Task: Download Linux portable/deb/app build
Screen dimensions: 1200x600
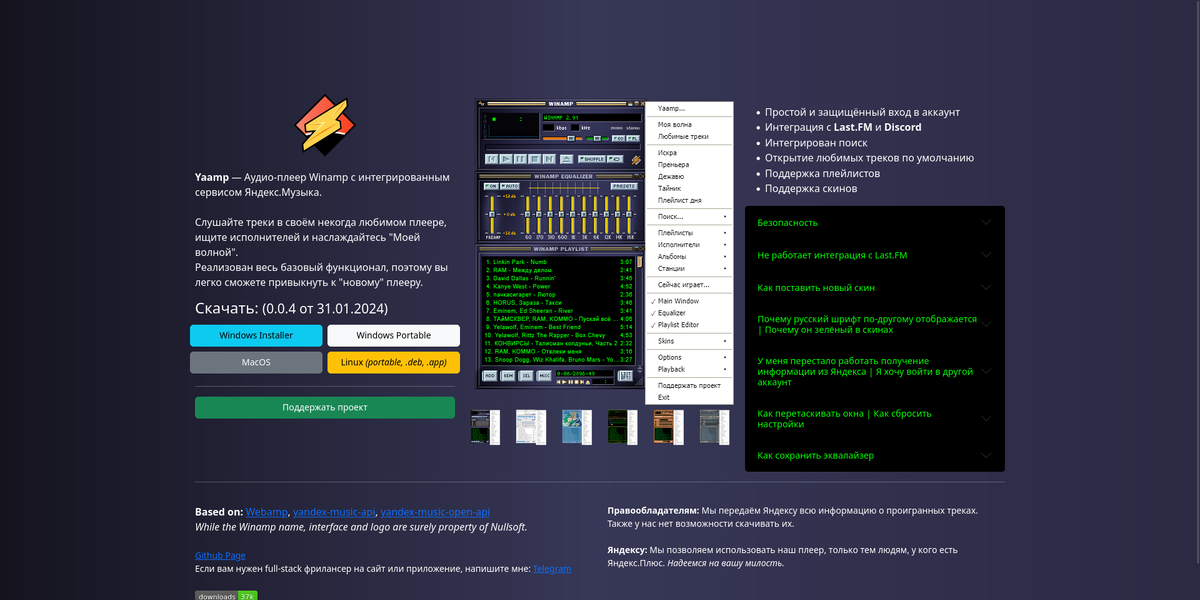Action: [x=393, y=362]
